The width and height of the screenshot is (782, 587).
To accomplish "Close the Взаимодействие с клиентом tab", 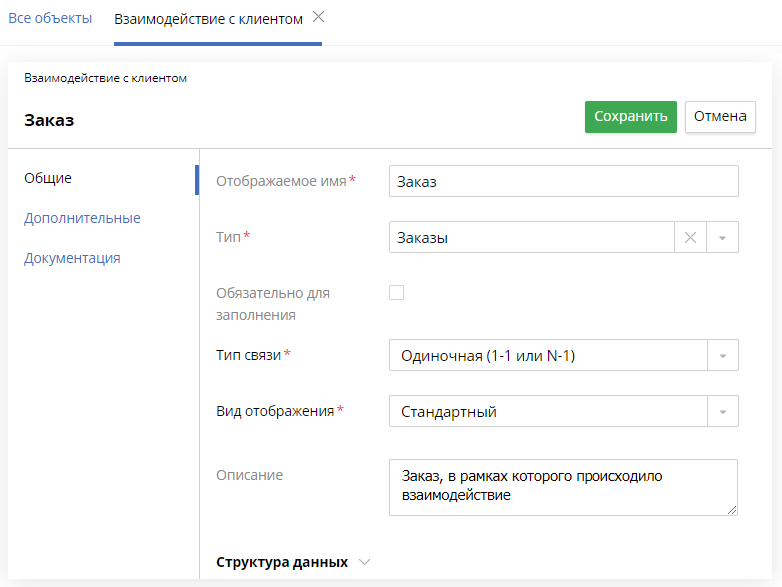I will click(x=318, y=17).
